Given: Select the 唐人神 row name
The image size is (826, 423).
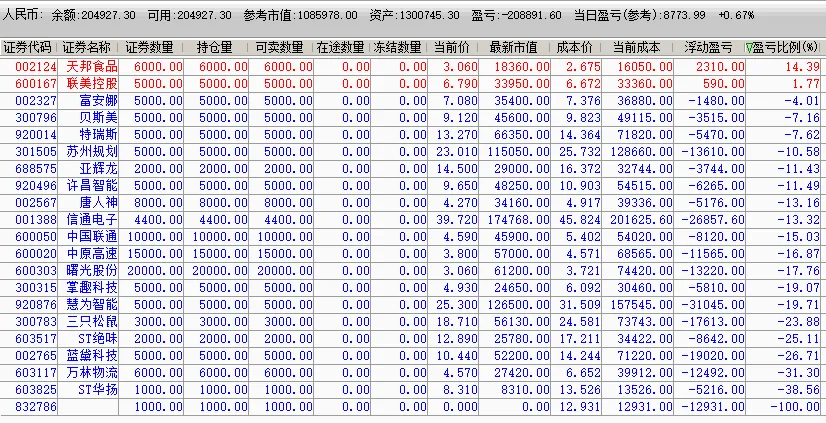Looking at the screenshot, I should click(99, 202).
